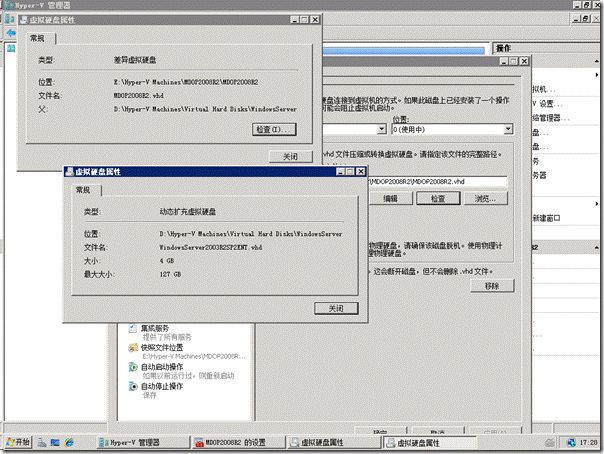The height and width of the screenshot is (454, 604).
Task: Click the 自动停止操作 icon
Action: coord(133,386)
